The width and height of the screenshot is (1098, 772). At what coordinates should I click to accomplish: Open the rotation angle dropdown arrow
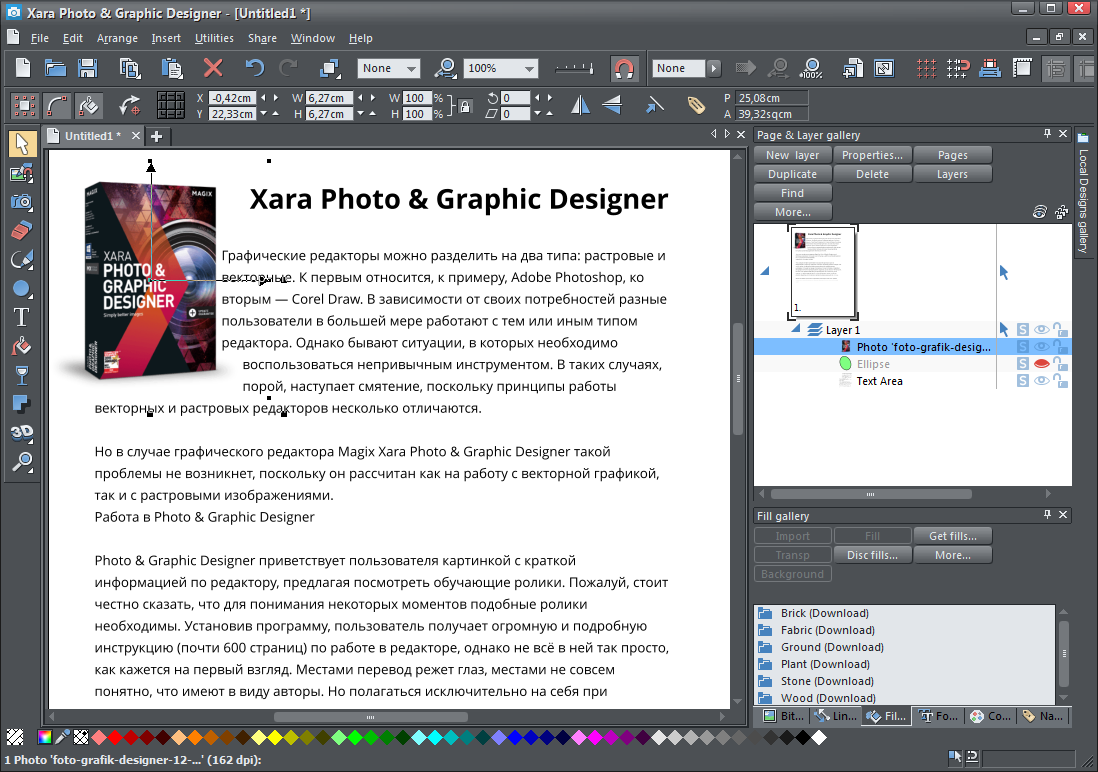coord(538,98)
